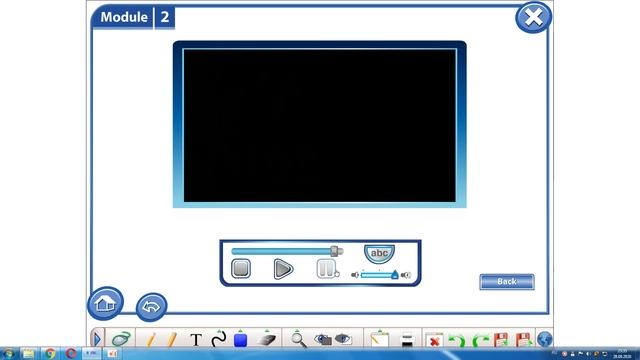Click the Back button
Screen dimensions: 640x360
point(507,282)
